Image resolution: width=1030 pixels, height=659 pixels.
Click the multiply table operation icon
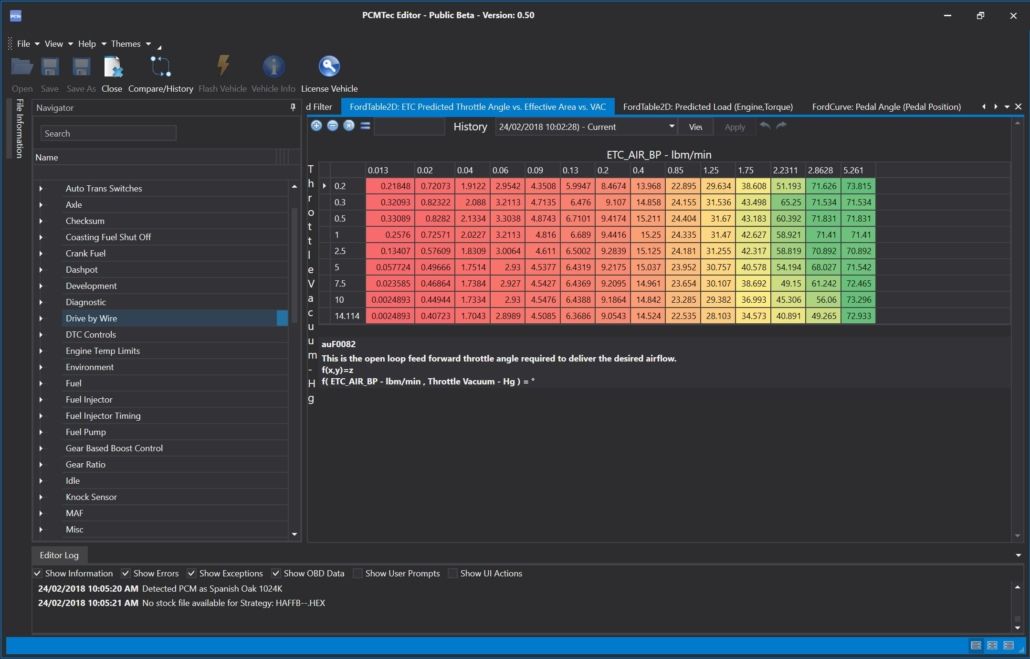pyautogui.click(x=349, y=125)
